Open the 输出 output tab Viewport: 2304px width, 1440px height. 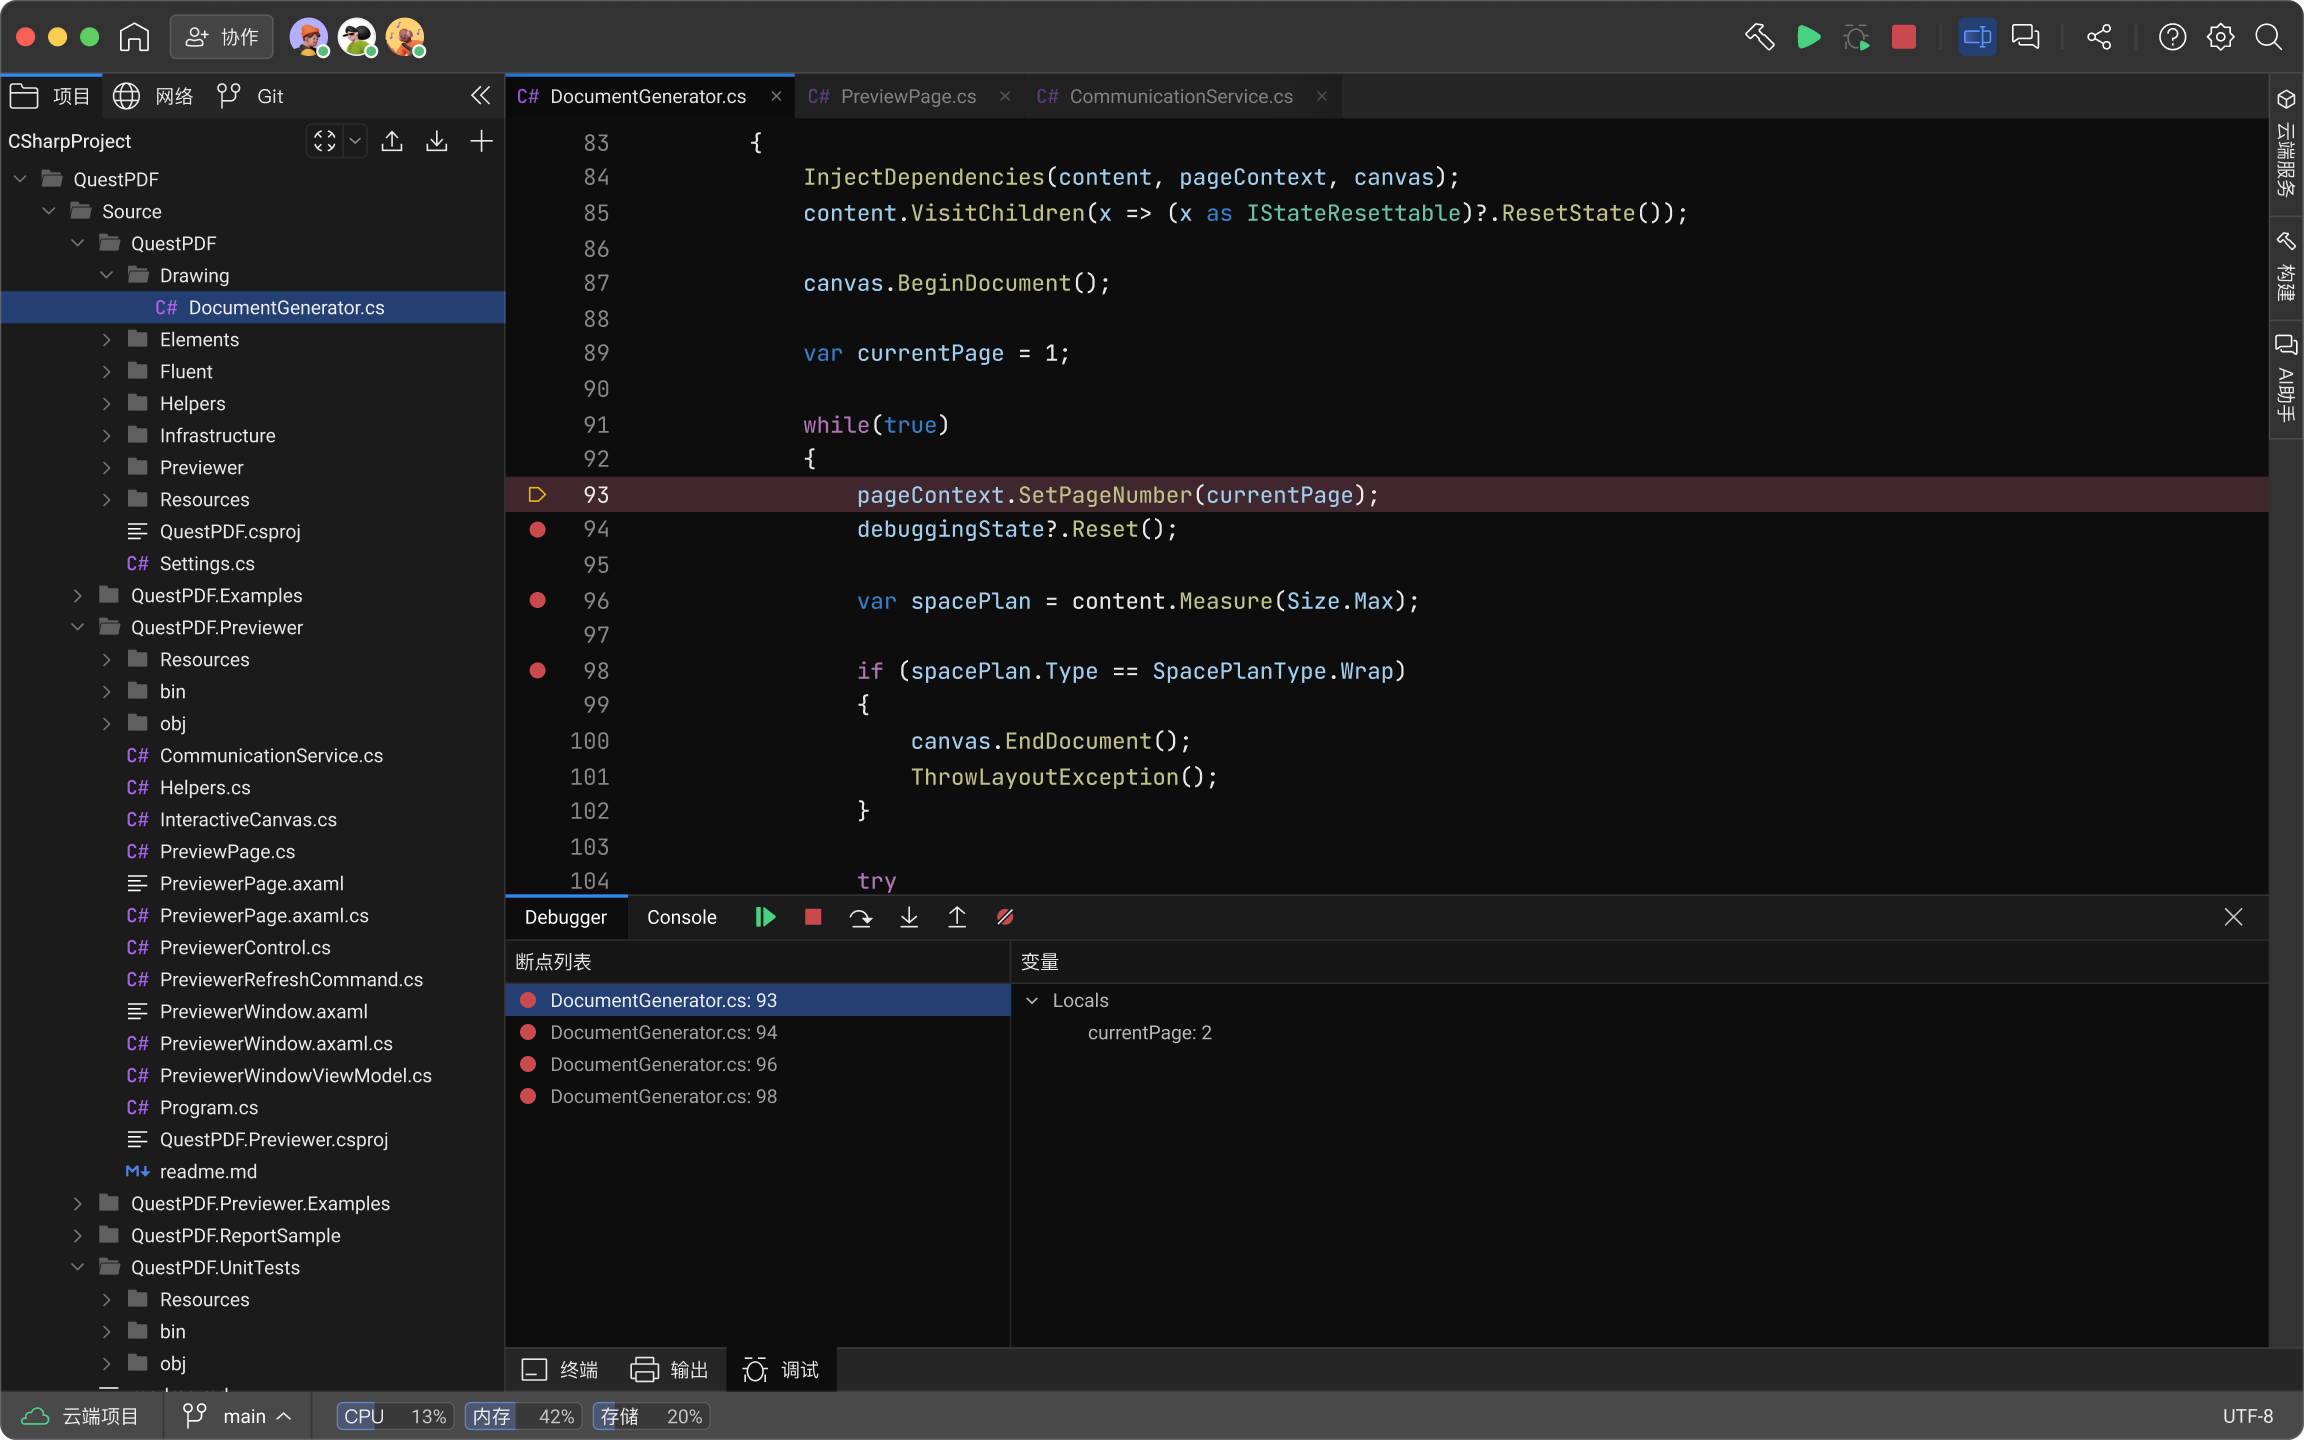point(669,1369)
